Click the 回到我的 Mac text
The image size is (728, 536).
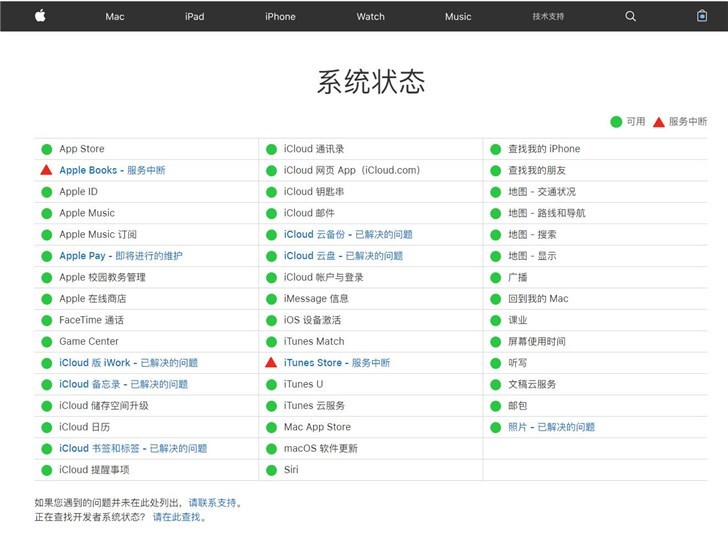pos(538,299)
